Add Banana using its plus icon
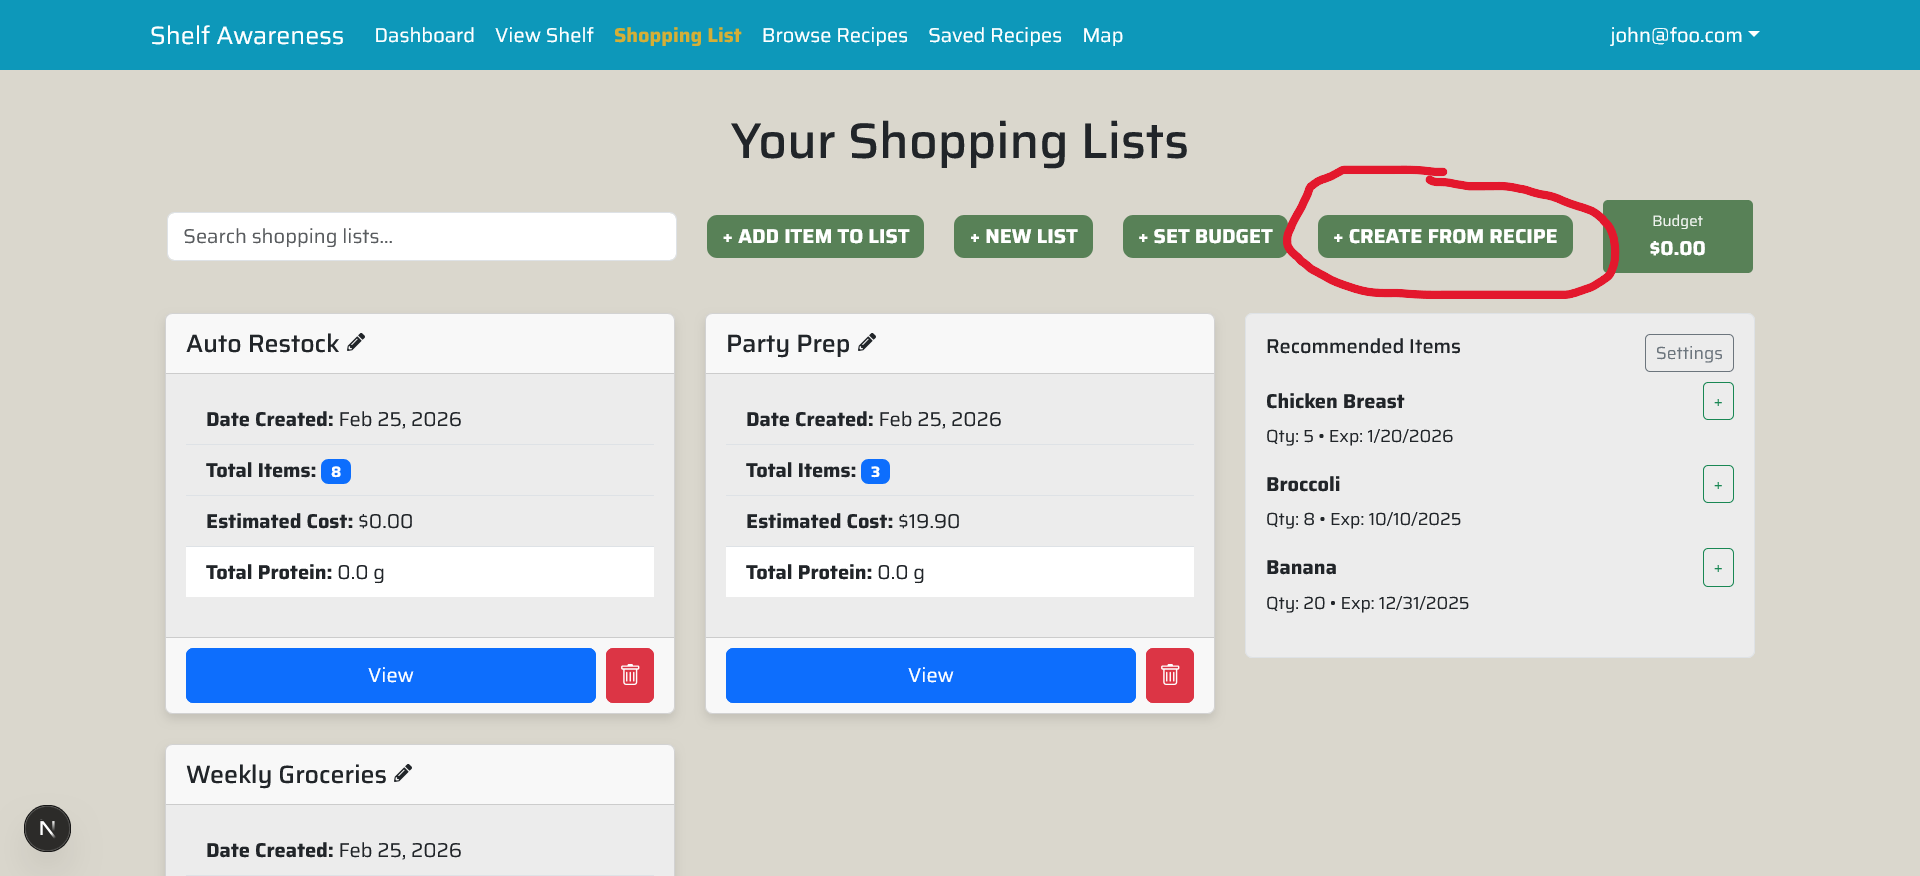This screenshot has height=876, width=1920. click(x=1717, y=568)
